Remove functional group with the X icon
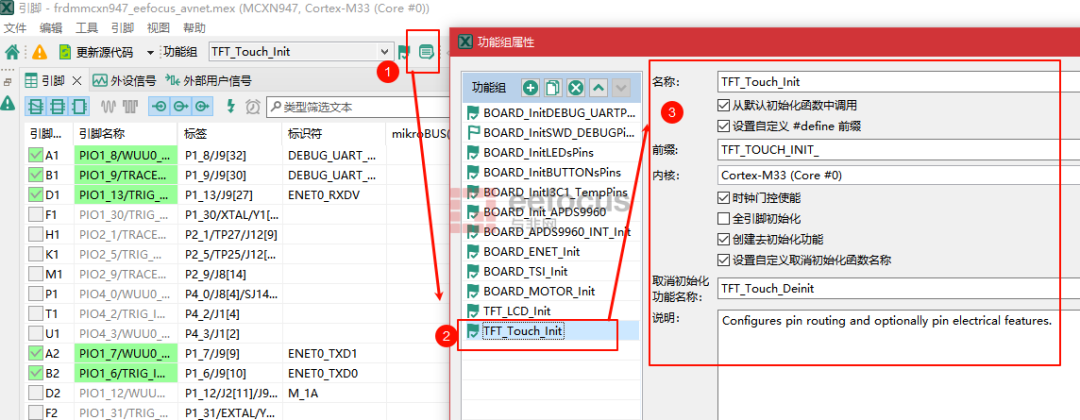The height and width of the screenshot is (420, 1080). [x=576, y=87]
